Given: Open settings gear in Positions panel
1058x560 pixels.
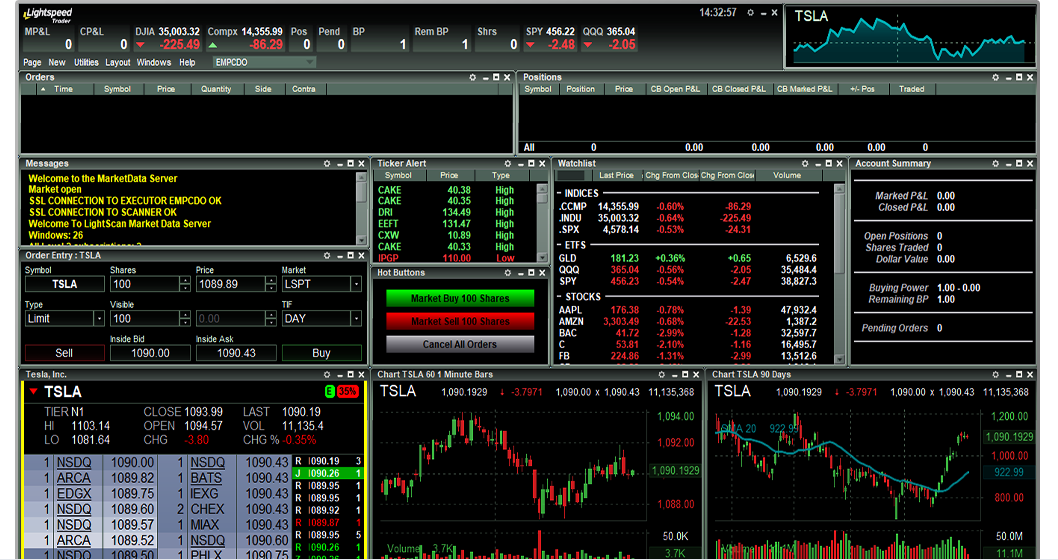Looking at the screenshot, I should click(x=995, y=78).
